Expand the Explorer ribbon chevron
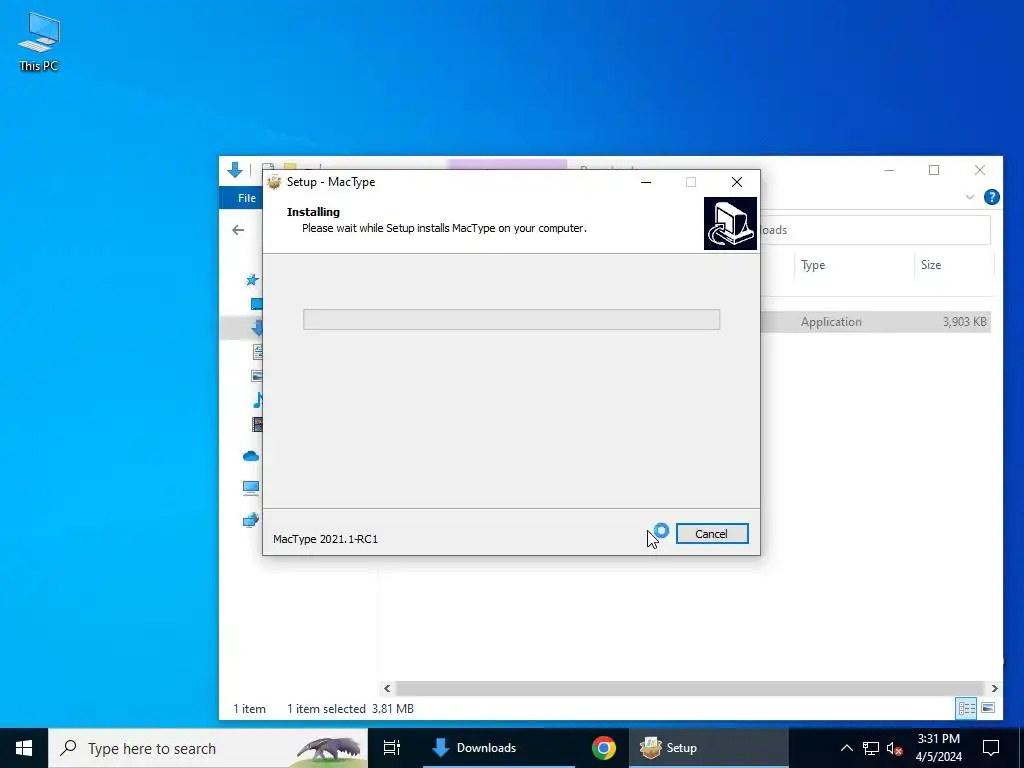The height and width of the screenshot is (768, 1024). coord(970,197)
